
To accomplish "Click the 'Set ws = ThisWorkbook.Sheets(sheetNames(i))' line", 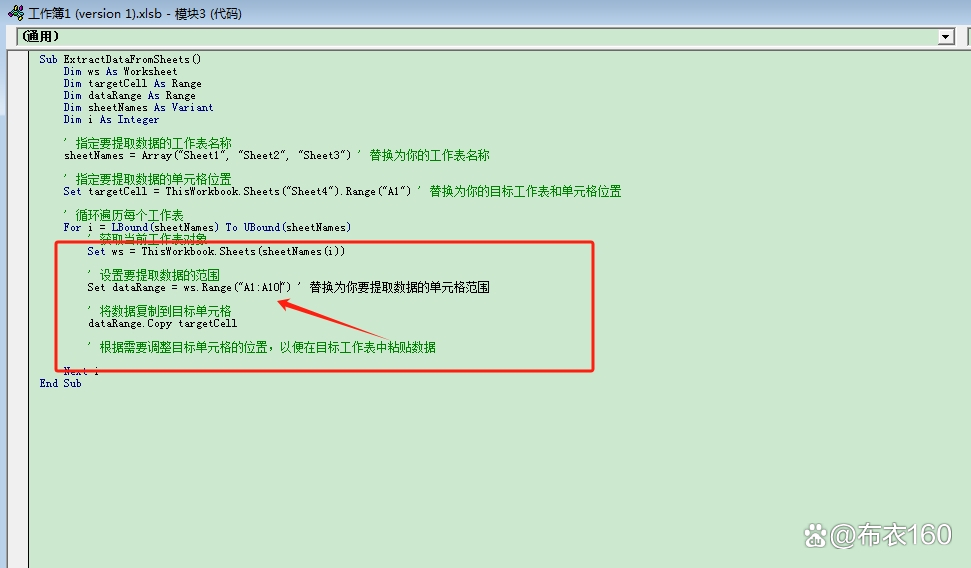I will click(216, 251).
